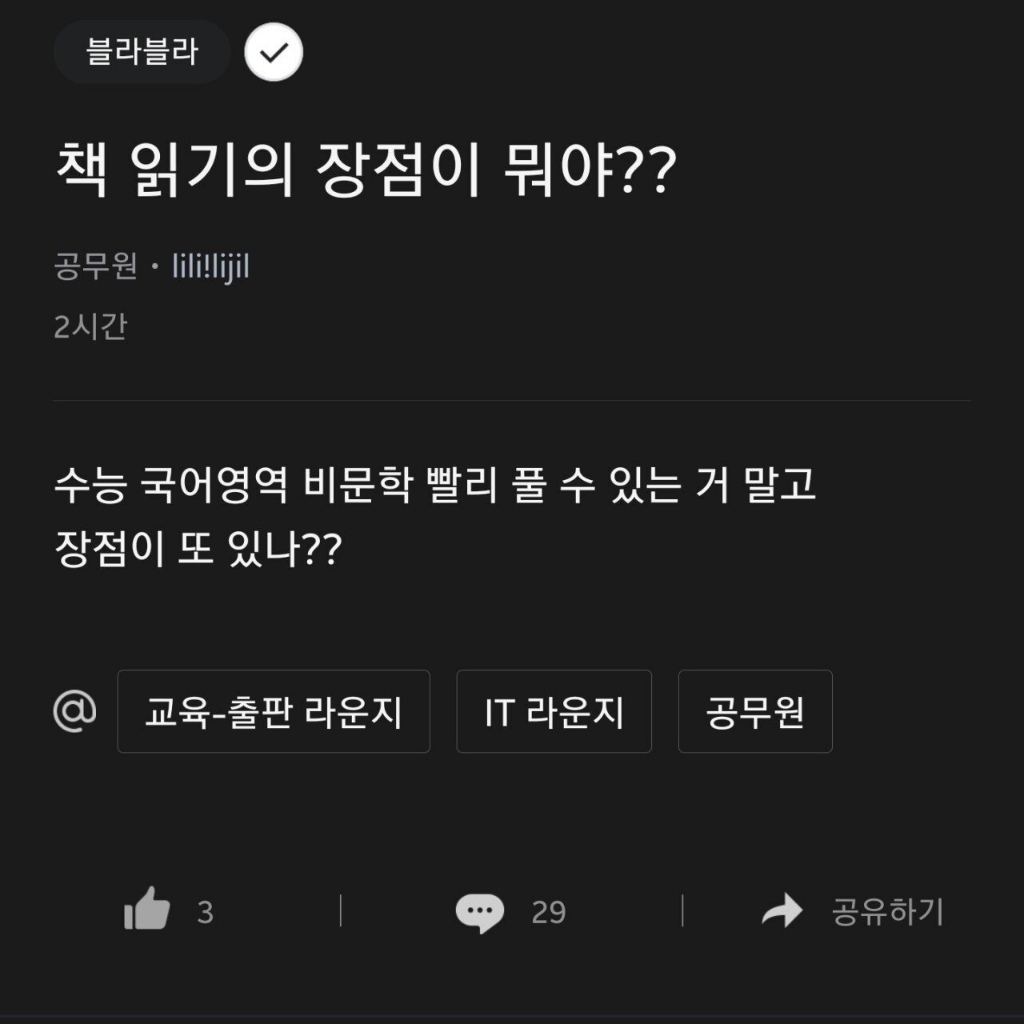Click body line starting with 수능 국어영역
Image resolution: width=1024 pixels, height=1024 pixels.
(435, 488)
